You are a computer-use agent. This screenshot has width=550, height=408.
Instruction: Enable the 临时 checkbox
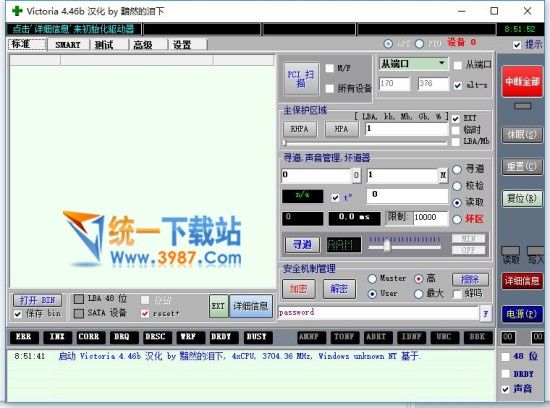point(455,130)
